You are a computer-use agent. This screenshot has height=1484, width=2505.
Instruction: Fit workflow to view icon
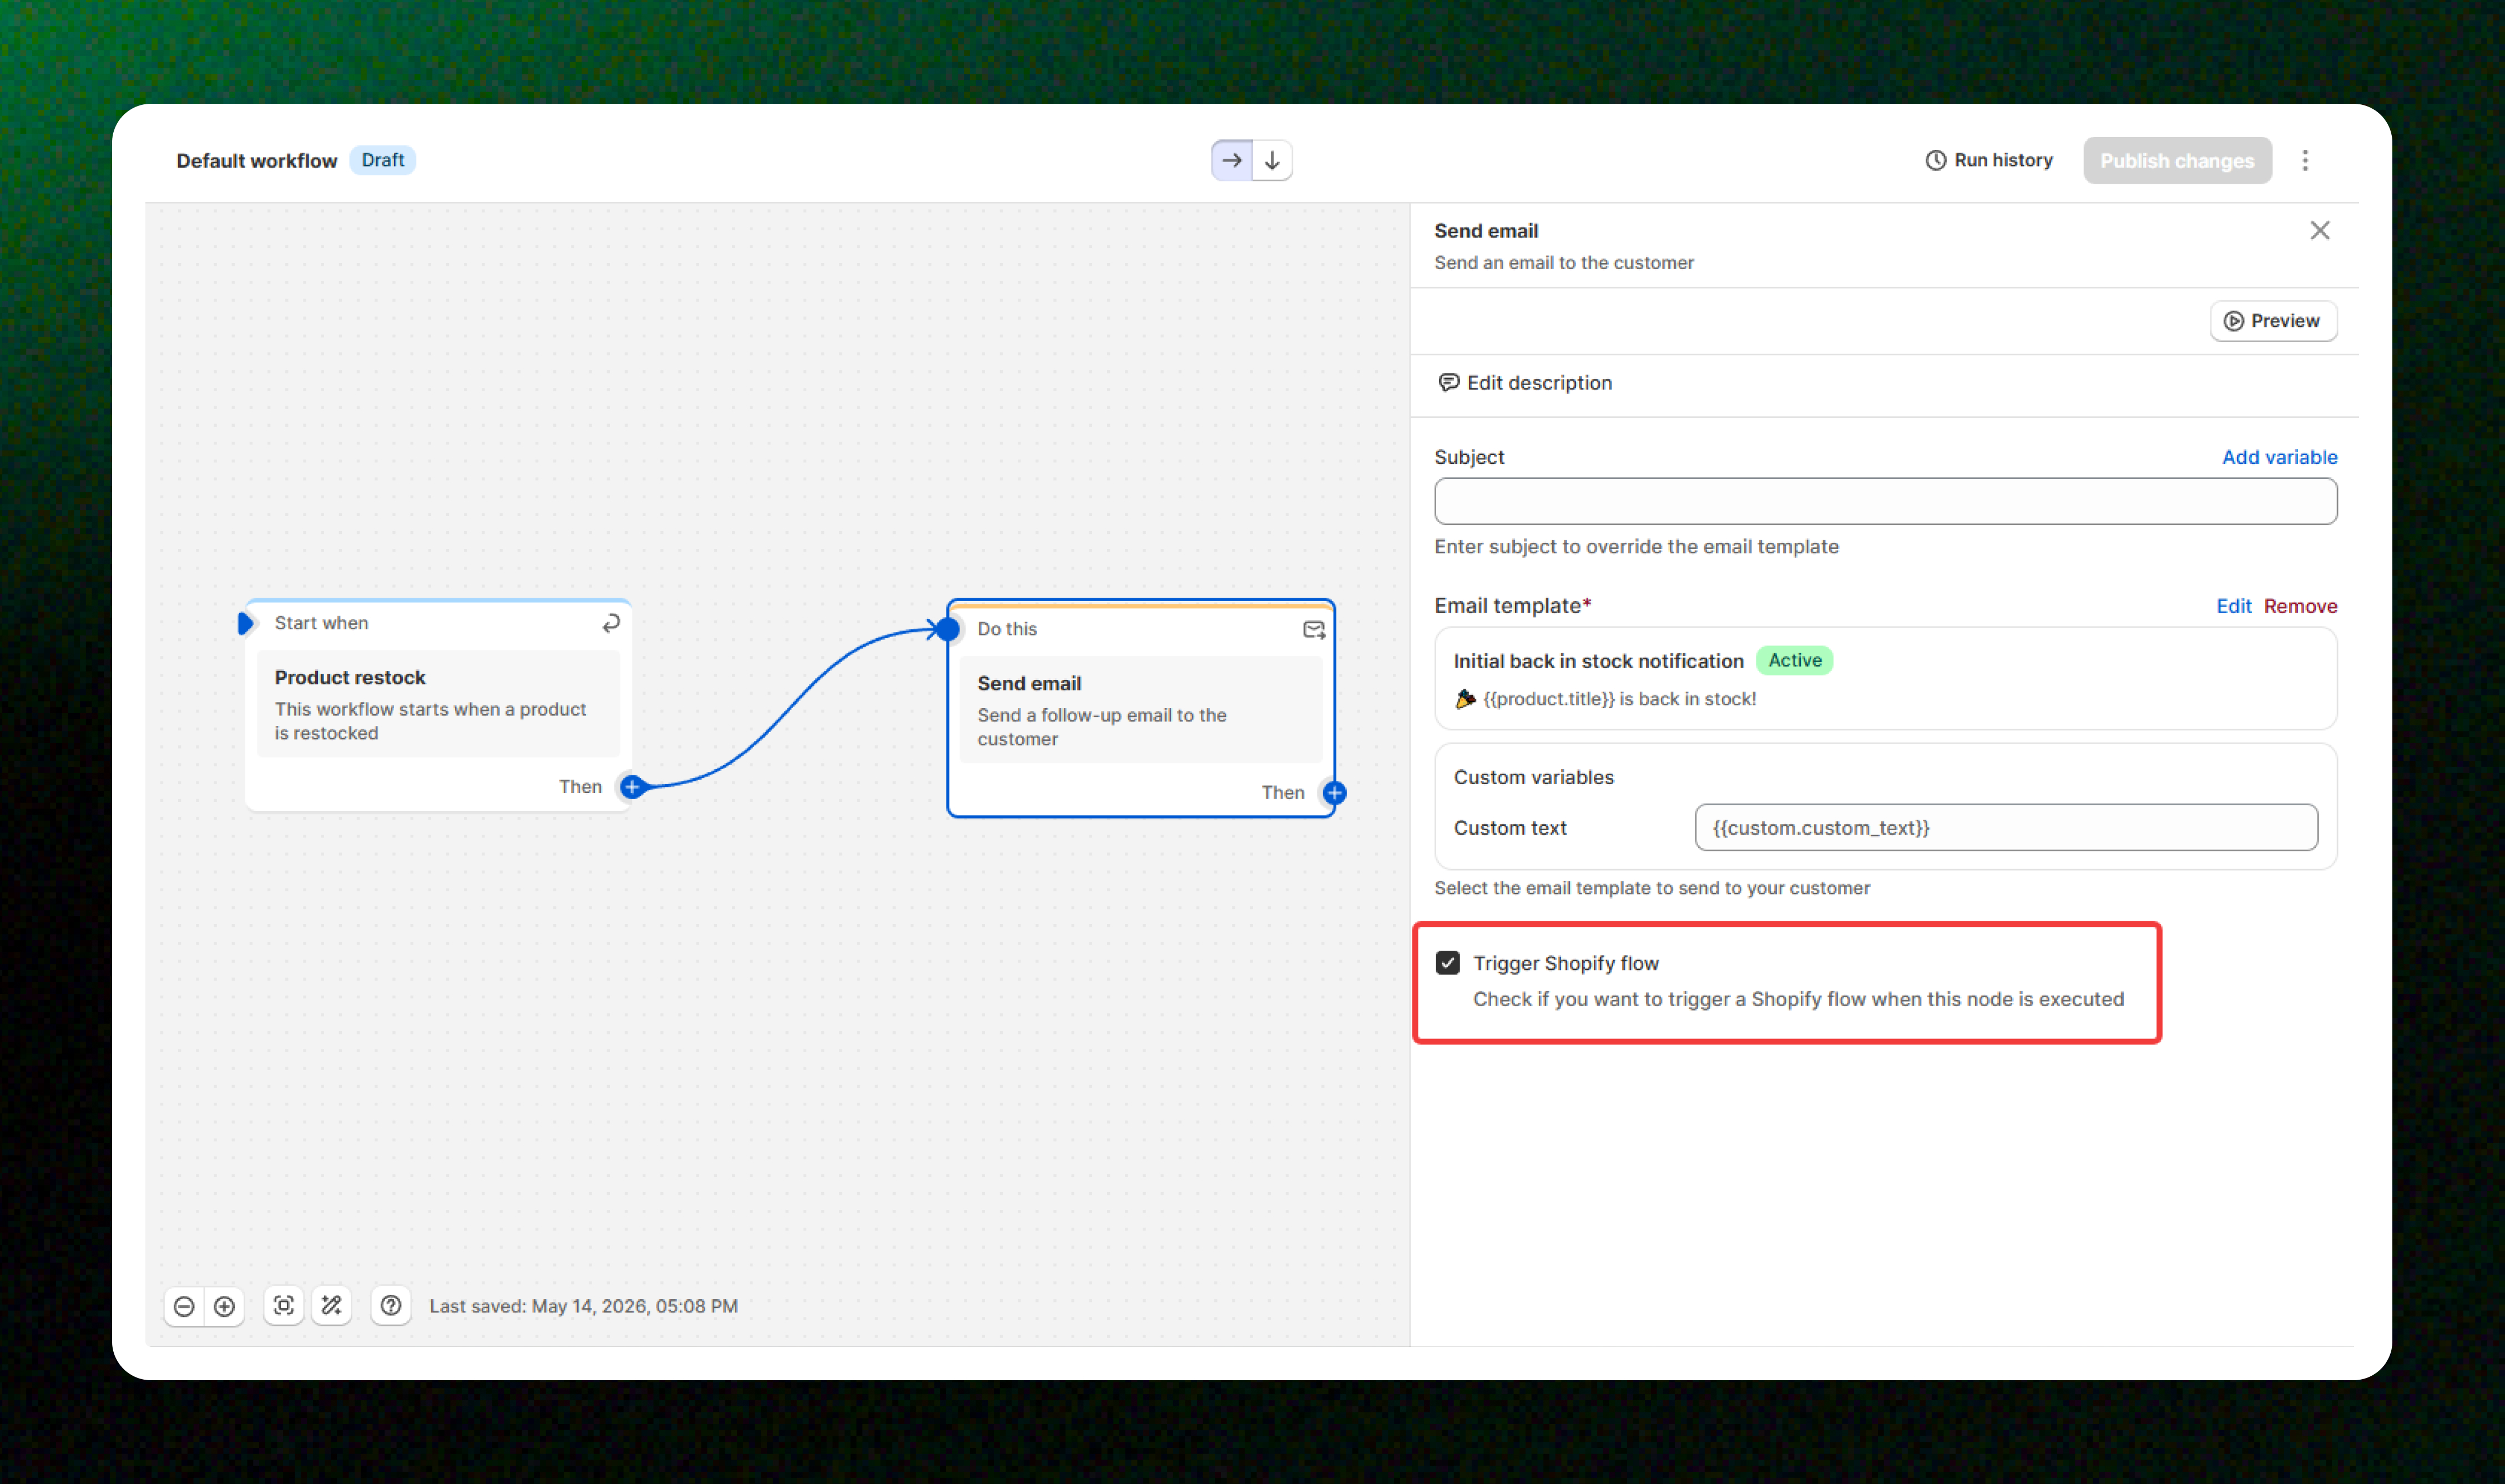pyautogui.click(x=284, y=1306)
